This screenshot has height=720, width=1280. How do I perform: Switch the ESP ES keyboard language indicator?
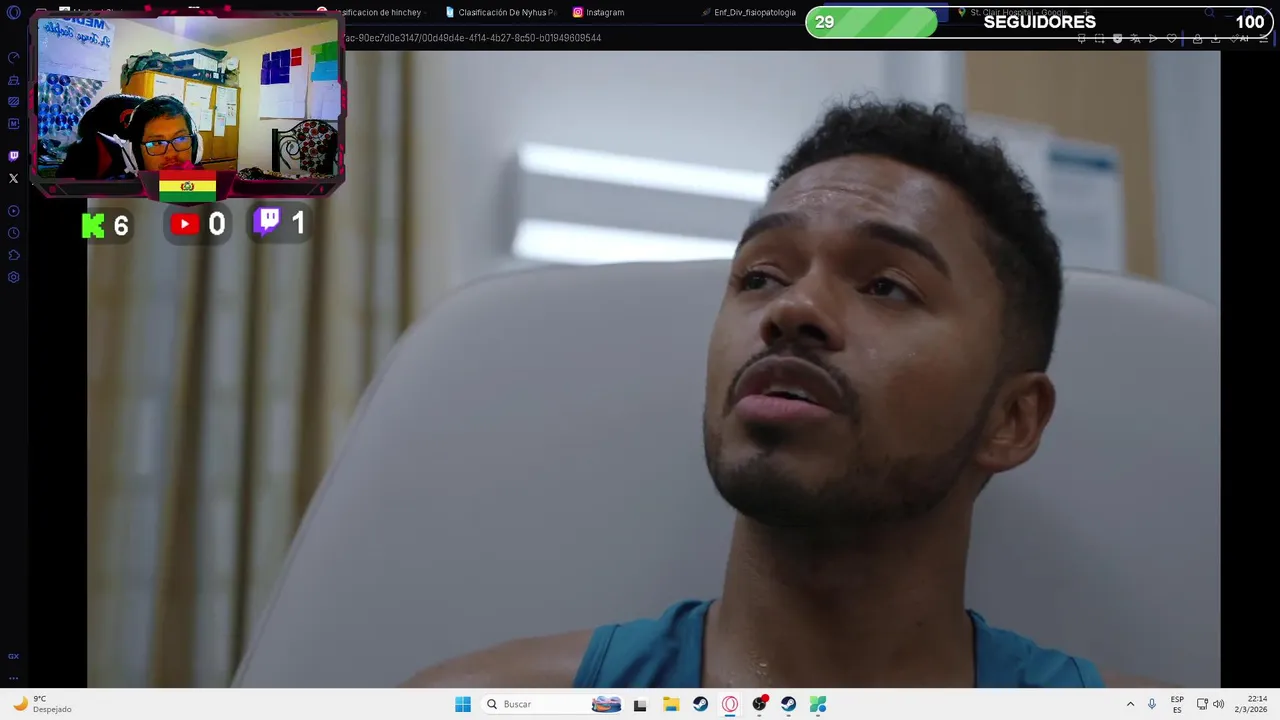(x=1177, y=704)
